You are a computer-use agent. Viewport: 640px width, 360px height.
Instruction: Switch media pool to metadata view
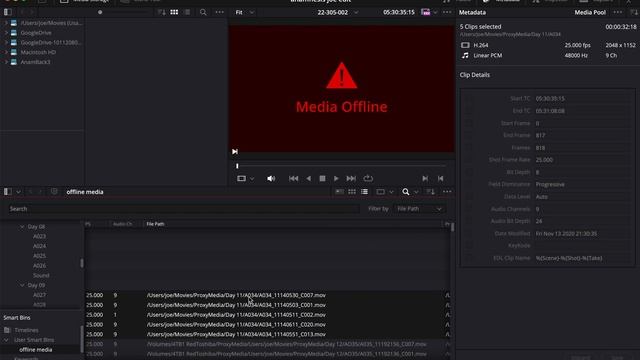coord(339,192)
